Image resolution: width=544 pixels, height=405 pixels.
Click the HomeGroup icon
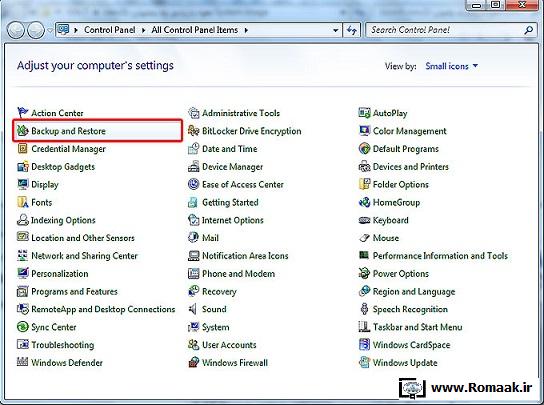pos(364,202)
